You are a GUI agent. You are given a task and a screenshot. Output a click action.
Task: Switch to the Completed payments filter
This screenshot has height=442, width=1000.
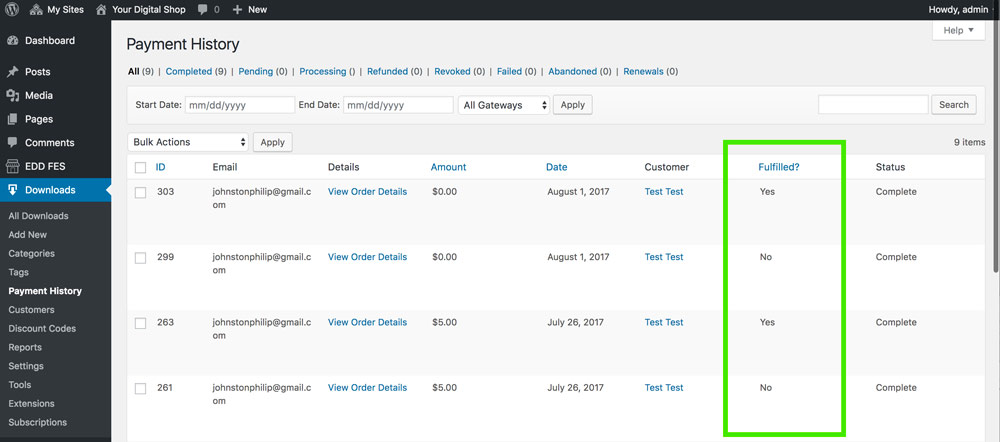(188, 72)
